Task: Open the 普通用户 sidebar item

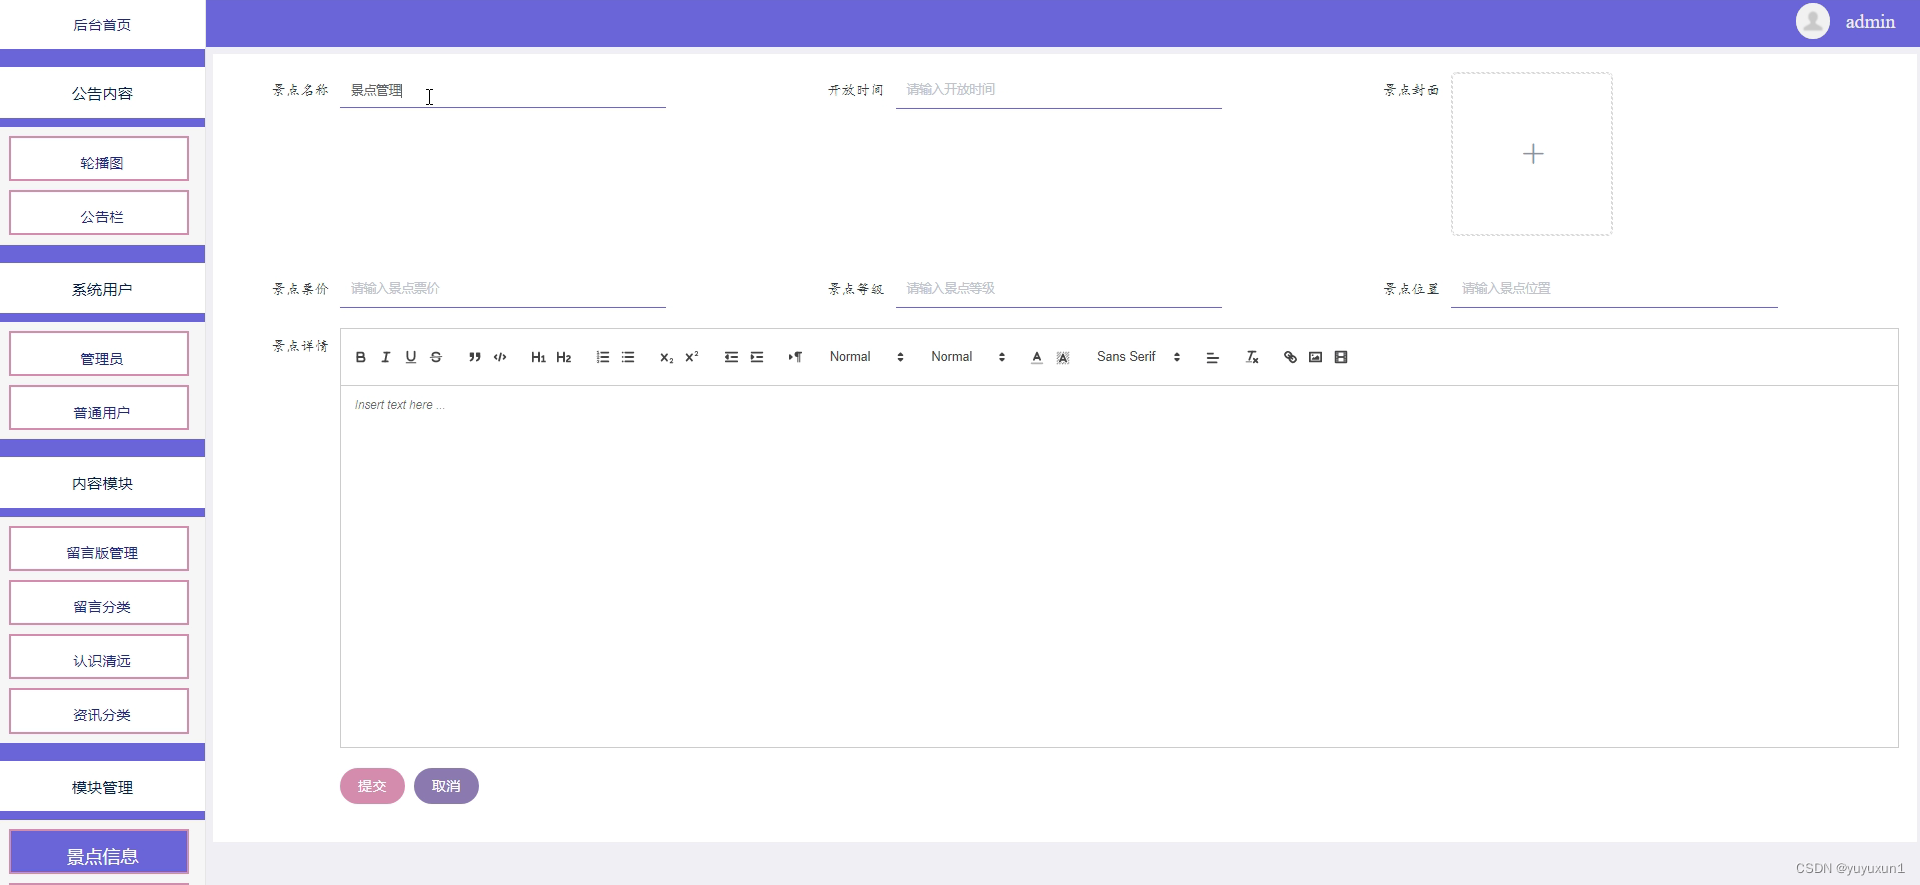Action: pyautogui.click(x=99, y=408)
